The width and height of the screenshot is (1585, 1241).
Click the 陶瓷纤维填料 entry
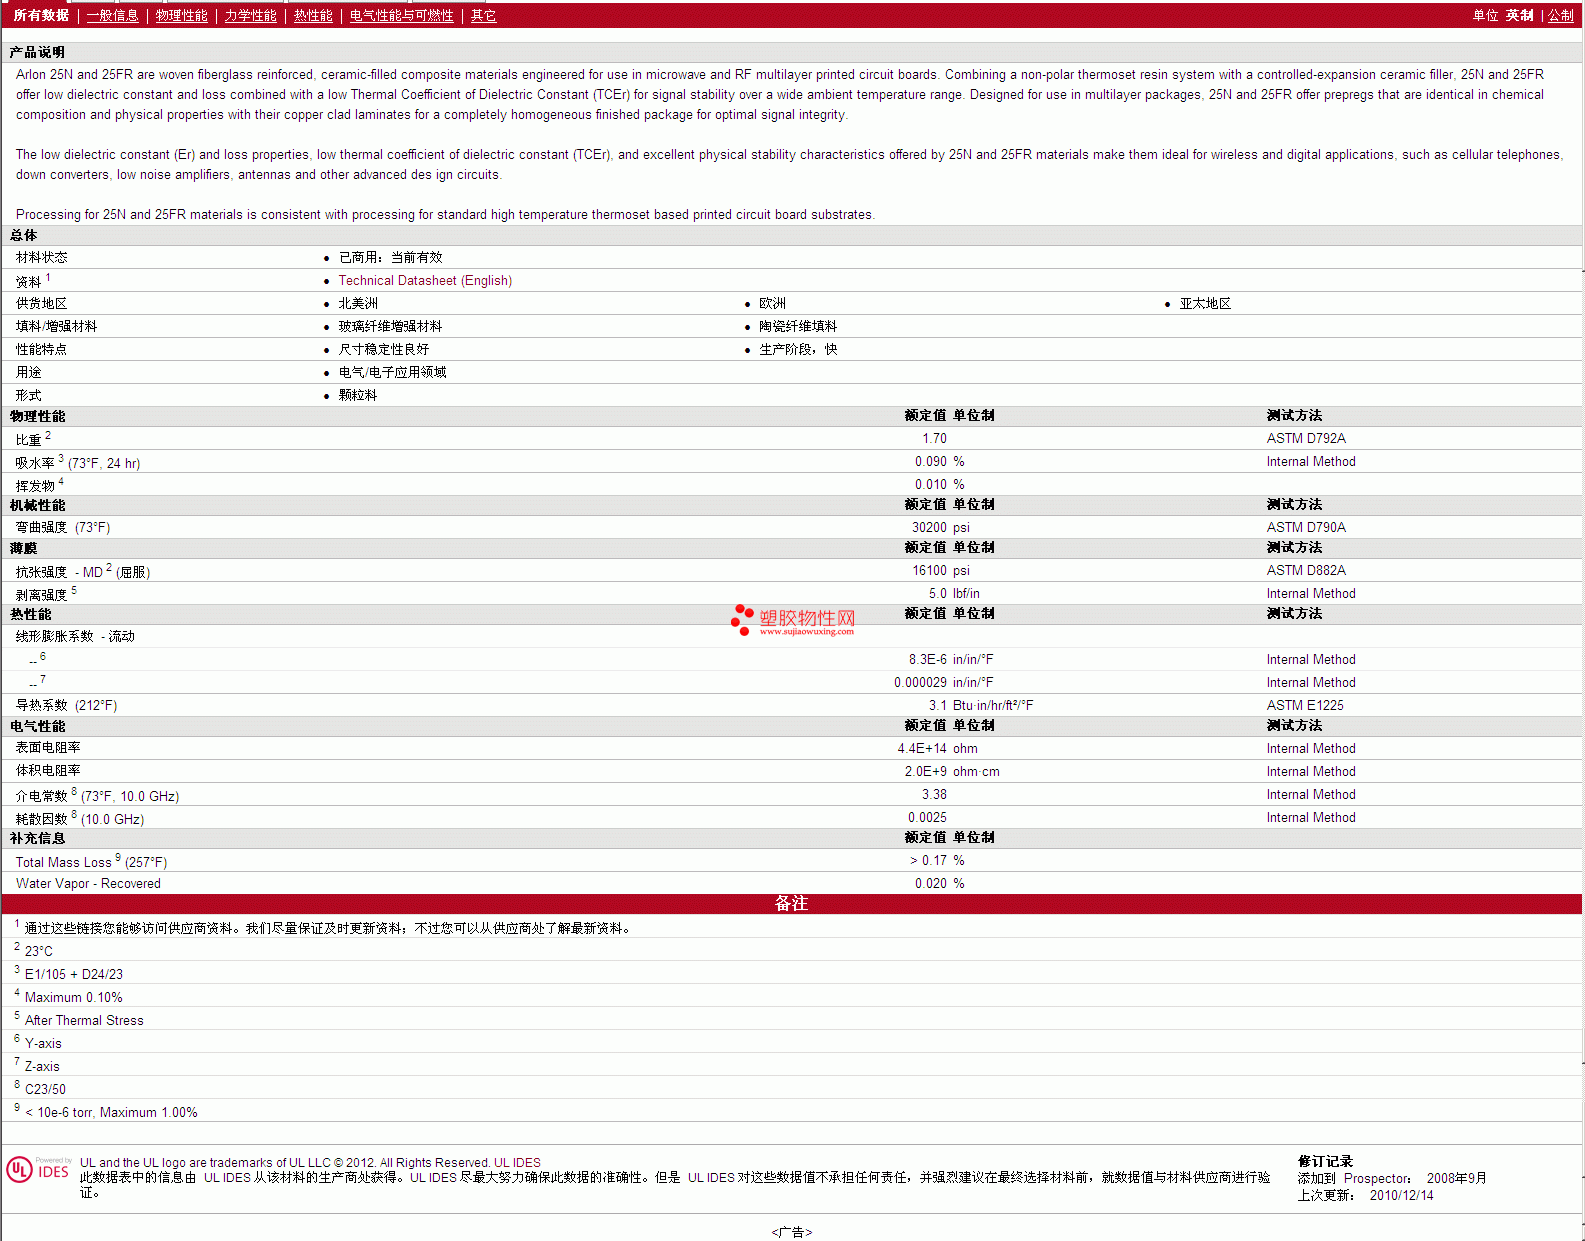tap(798, 327)
